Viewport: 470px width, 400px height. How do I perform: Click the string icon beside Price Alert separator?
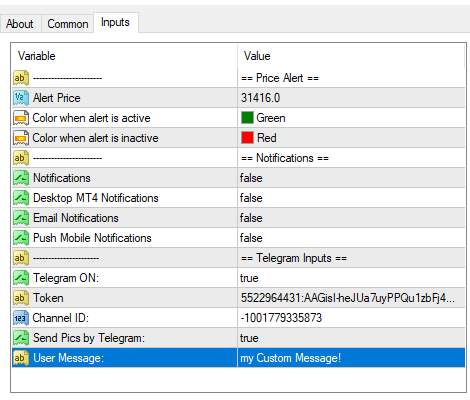(21, 78)
